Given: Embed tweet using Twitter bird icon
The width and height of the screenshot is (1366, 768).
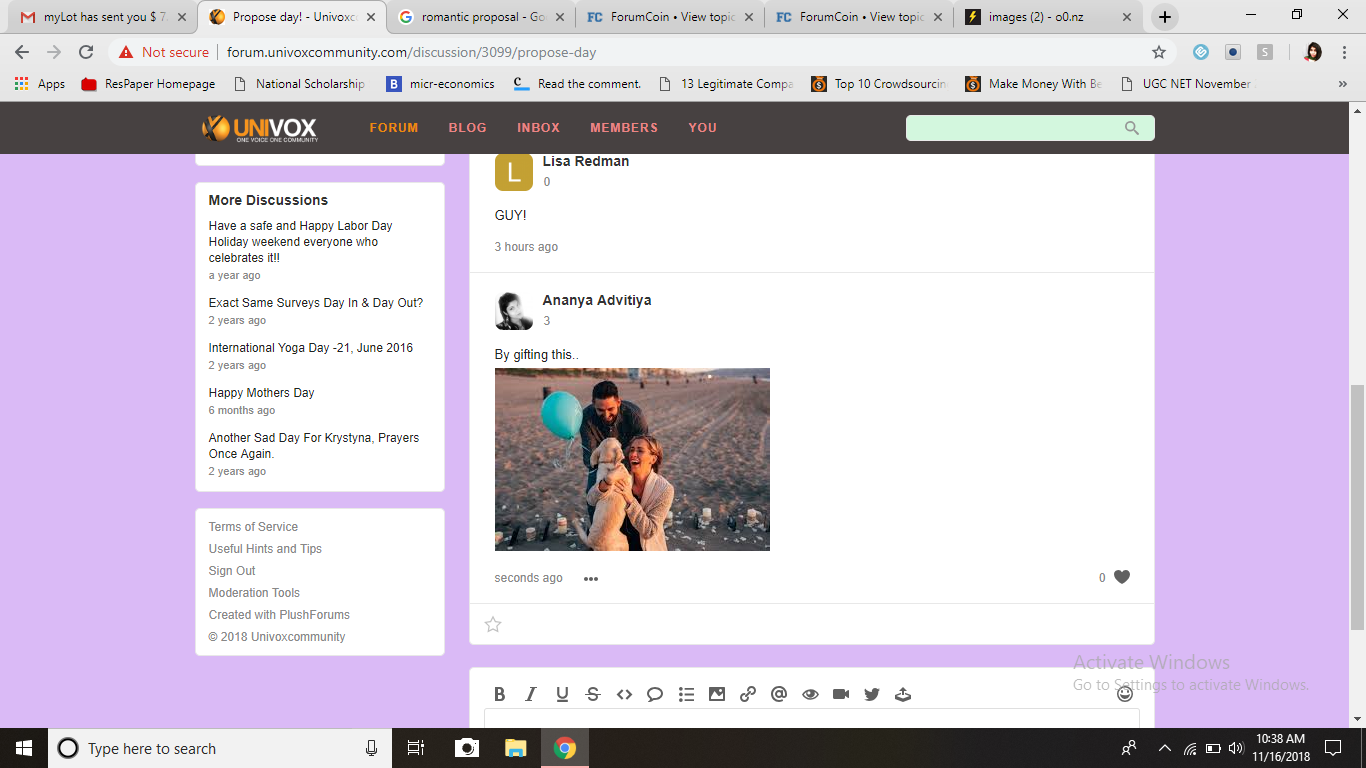Looking at the screenshot, I should click(872, 694).
